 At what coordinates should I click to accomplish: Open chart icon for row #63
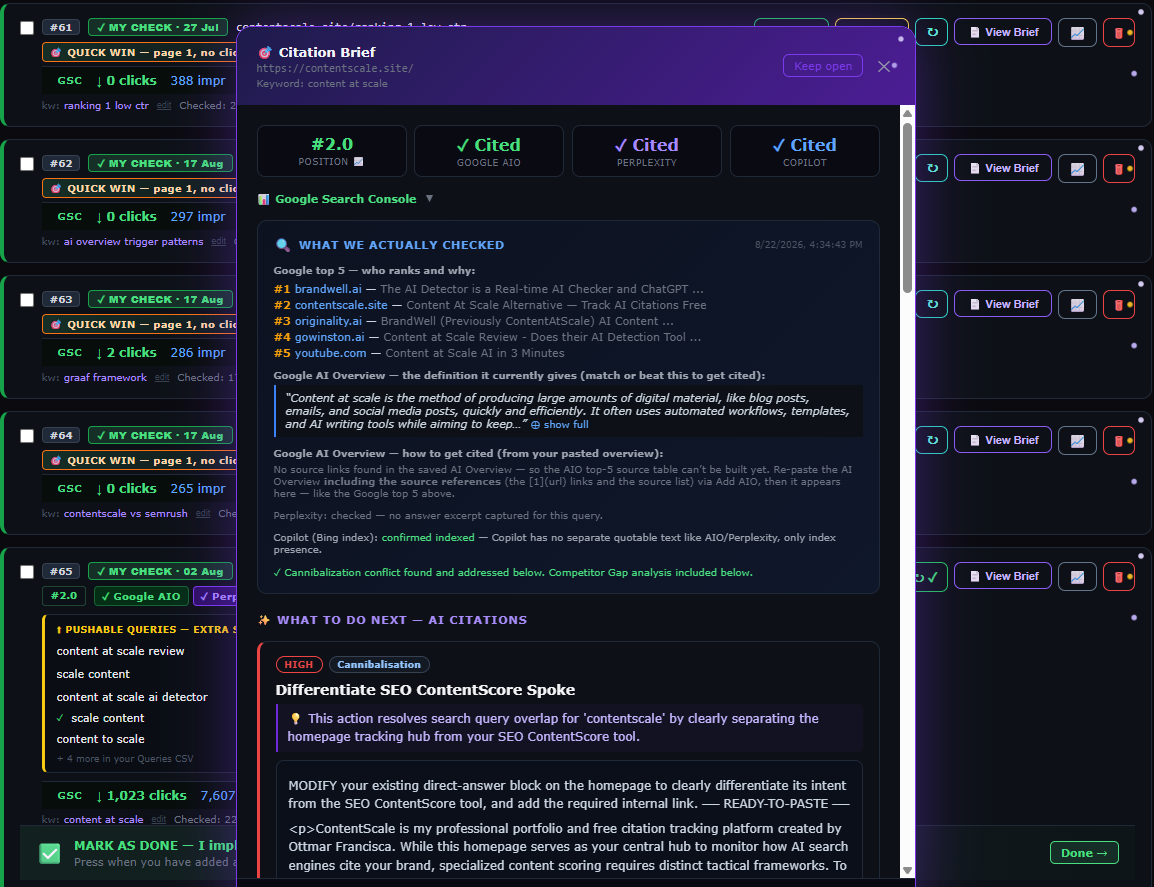(1077, 304)
